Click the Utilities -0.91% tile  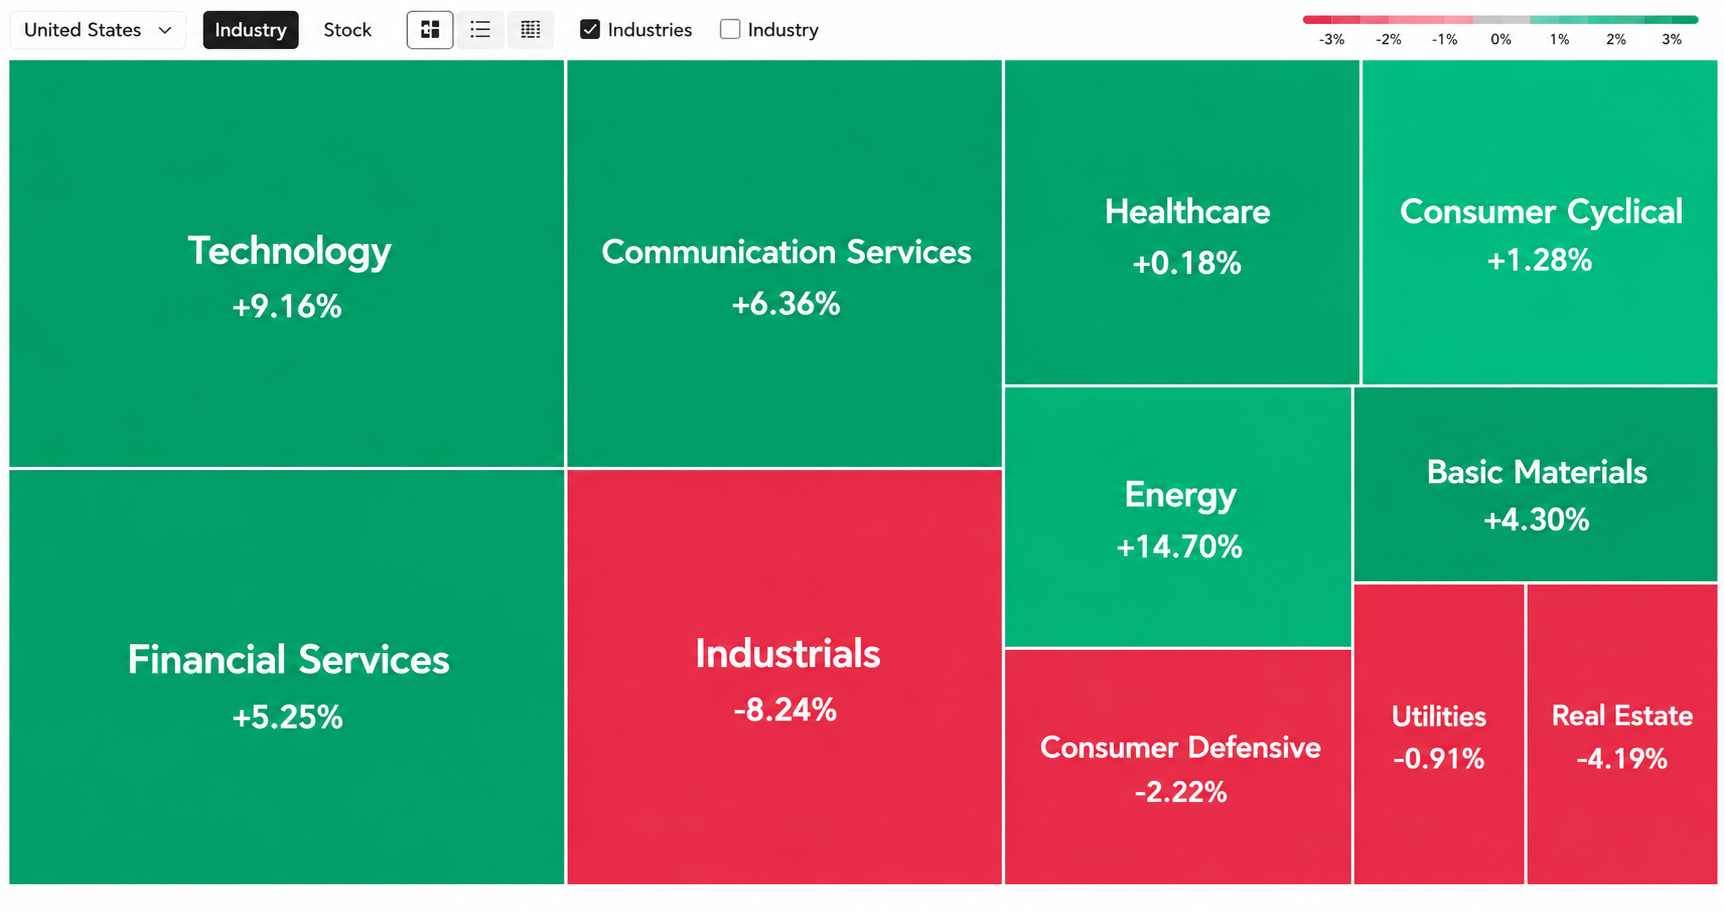(x=1439, y=734)
